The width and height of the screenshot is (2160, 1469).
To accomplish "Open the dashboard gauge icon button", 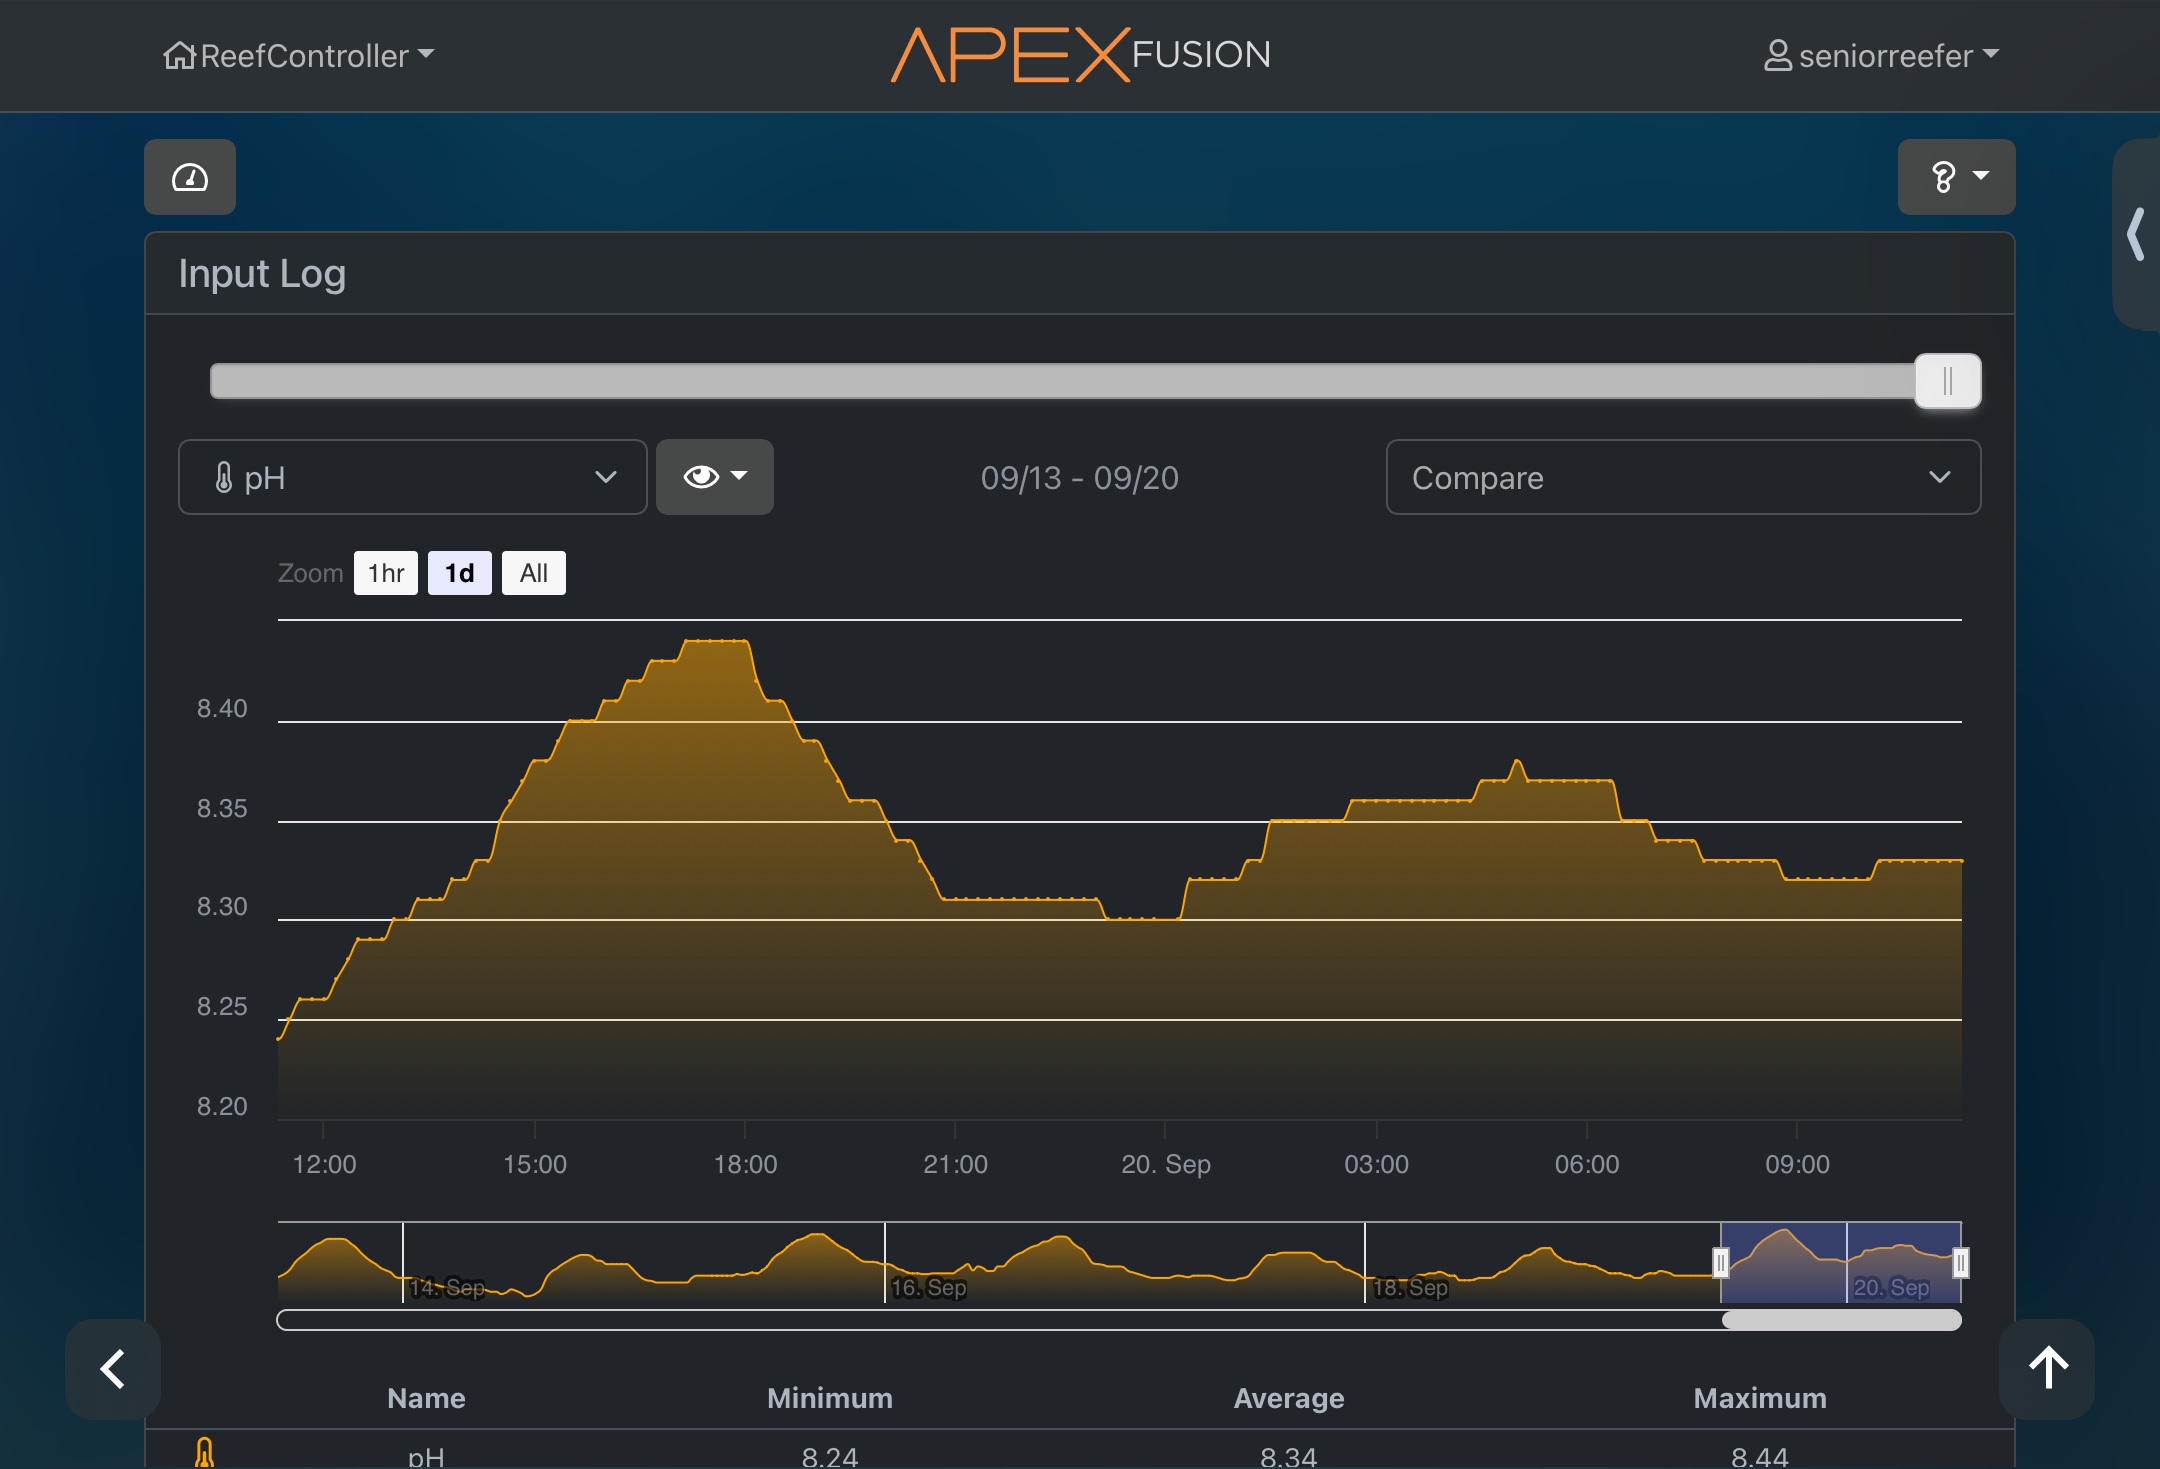I will pyautogui.click(x=190, y=177).
